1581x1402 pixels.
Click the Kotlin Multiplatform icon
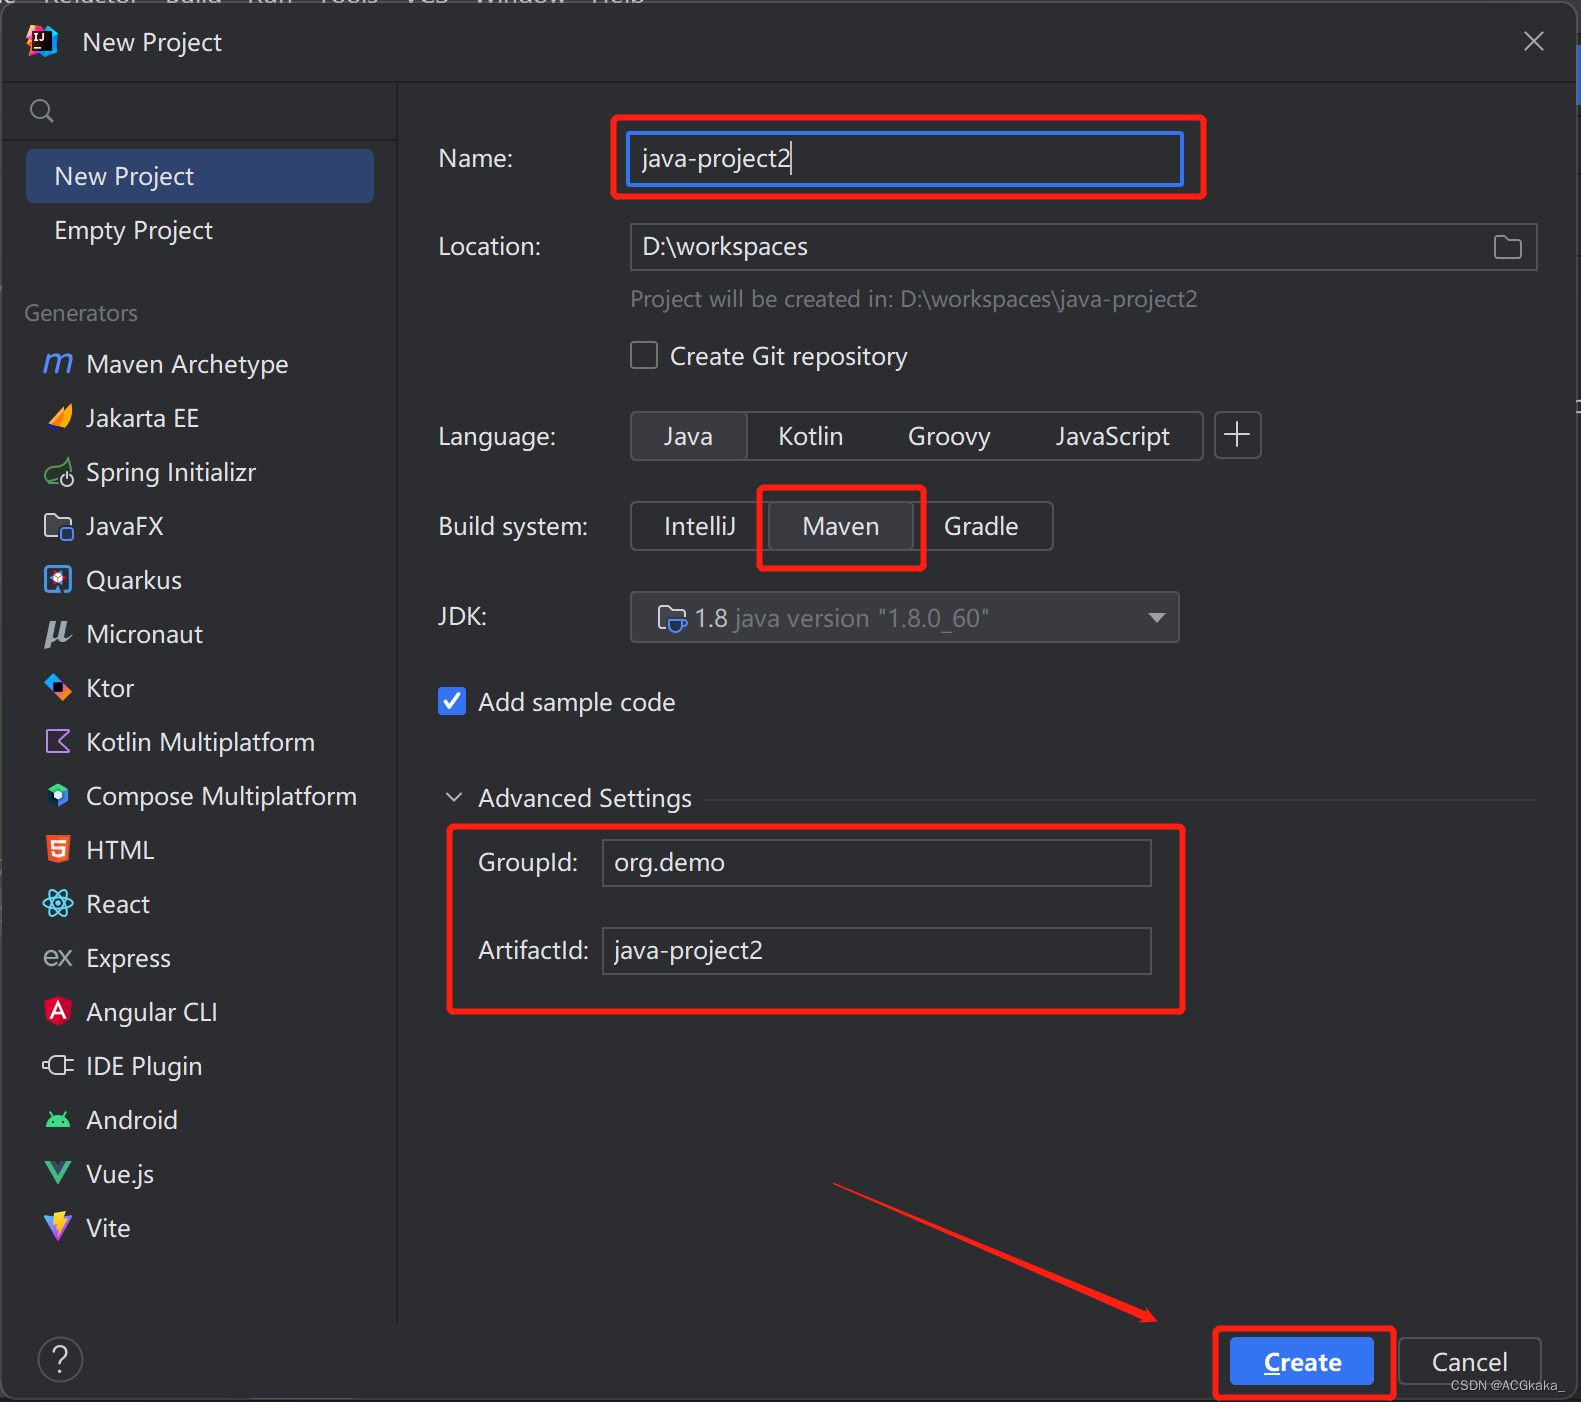(58, 742)
